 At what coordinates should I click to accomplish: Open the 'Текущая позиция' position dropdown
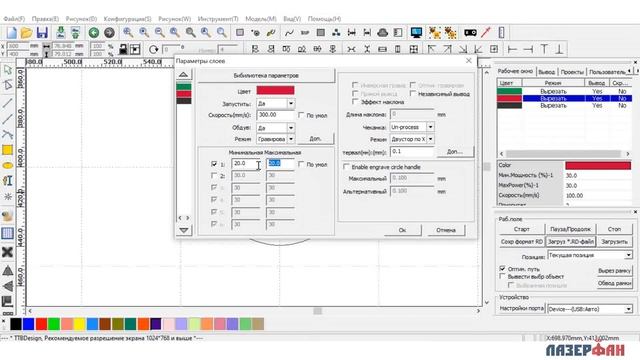(x=628, y=255)
